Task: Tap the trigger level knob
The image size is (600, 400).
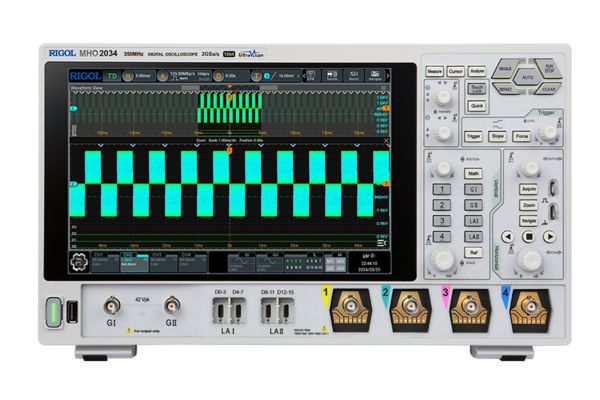Action: pos(549,133)
